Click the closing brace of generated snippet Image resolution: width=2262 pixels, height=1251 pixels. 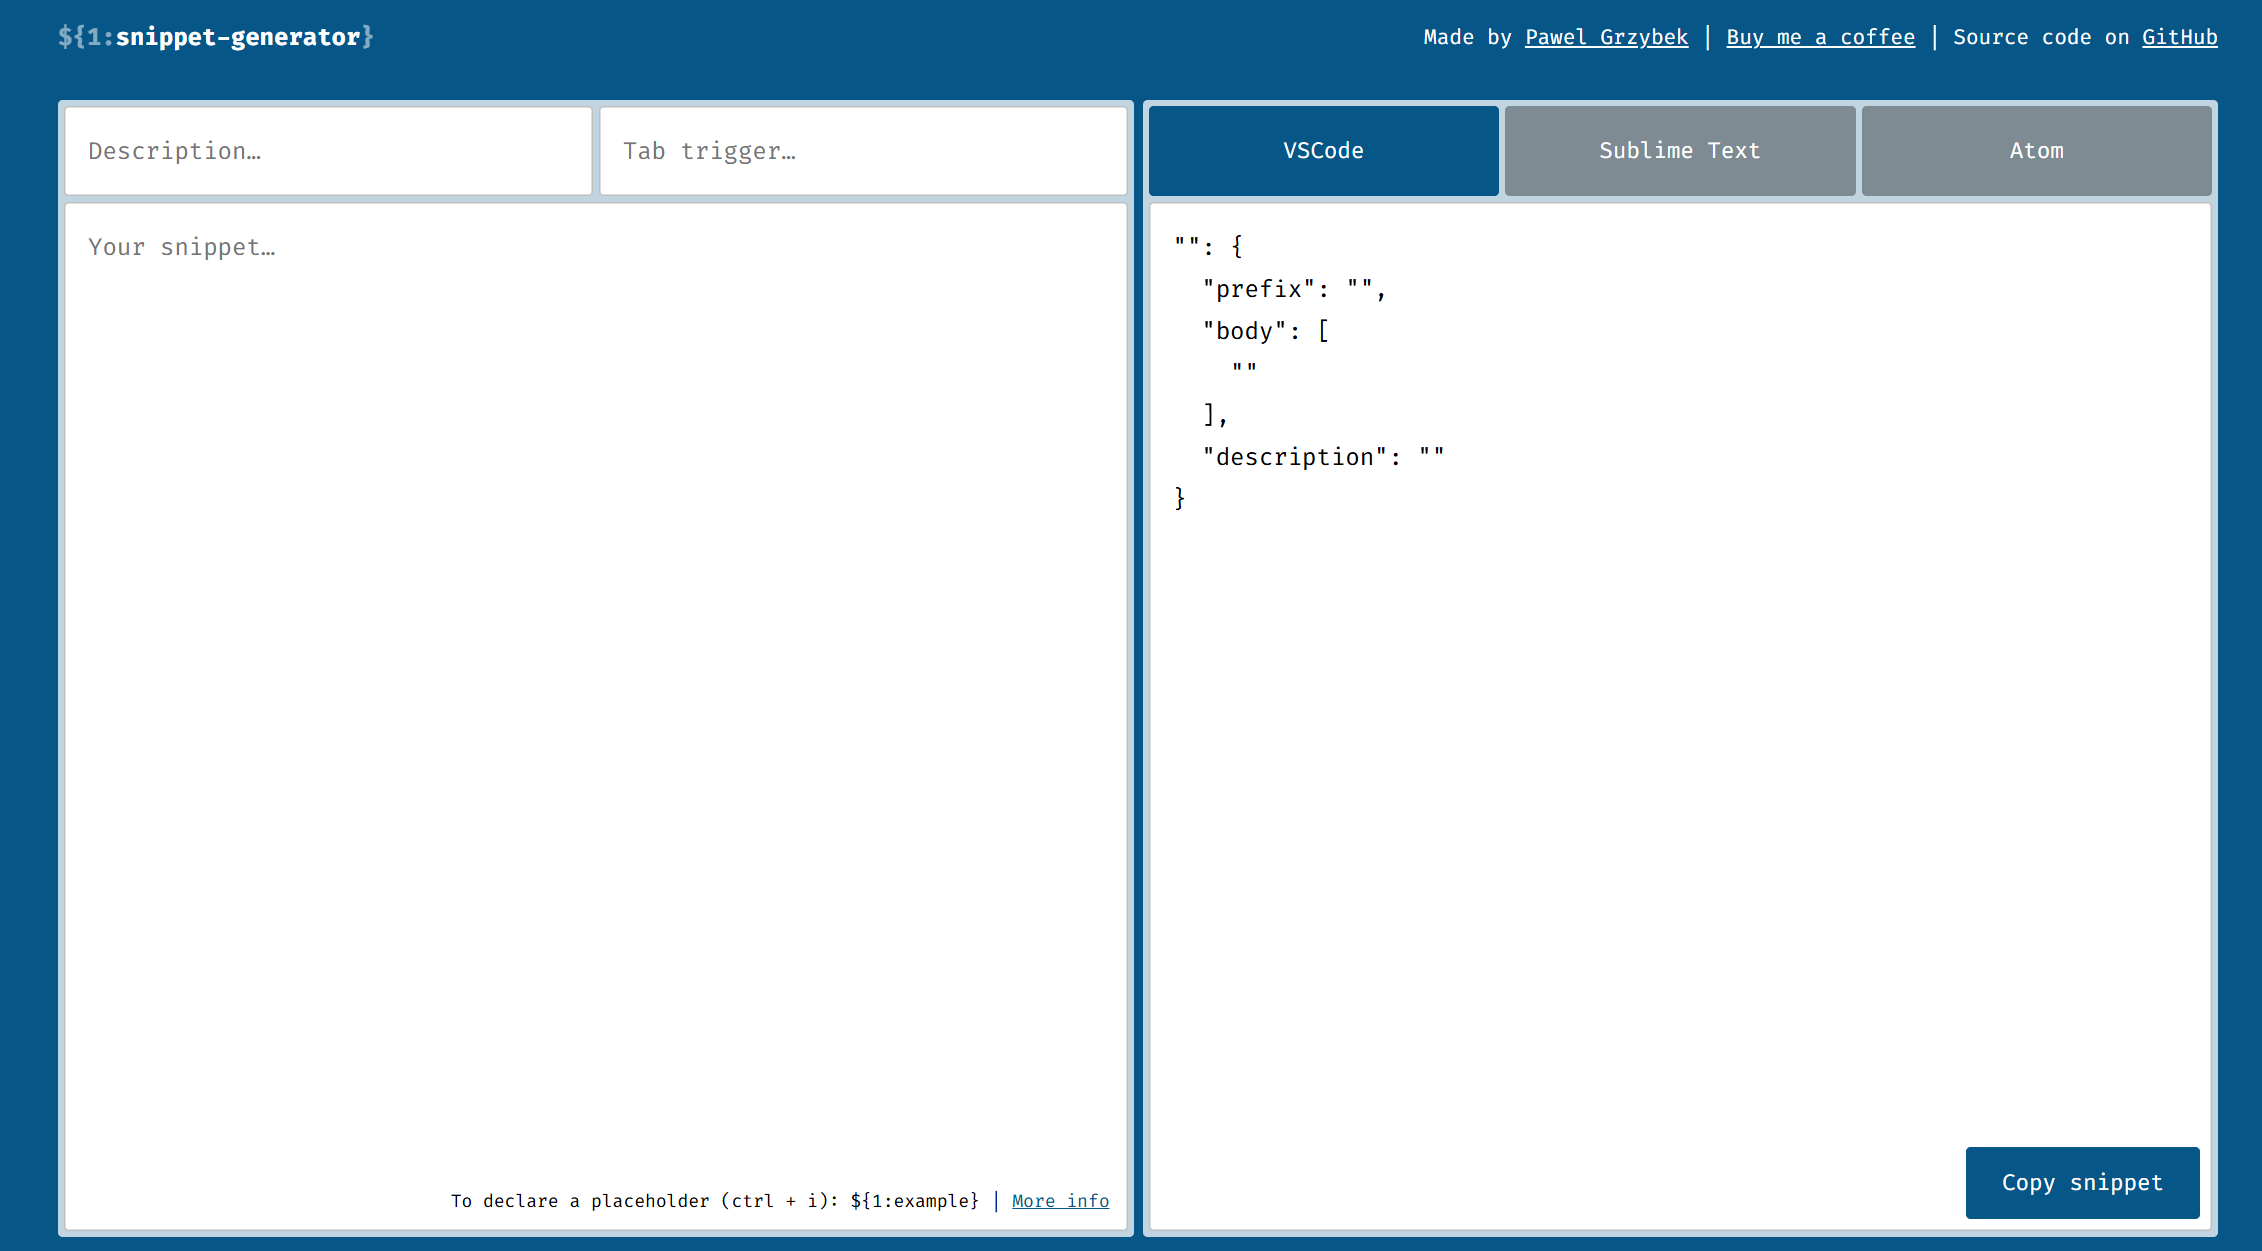1180,499
